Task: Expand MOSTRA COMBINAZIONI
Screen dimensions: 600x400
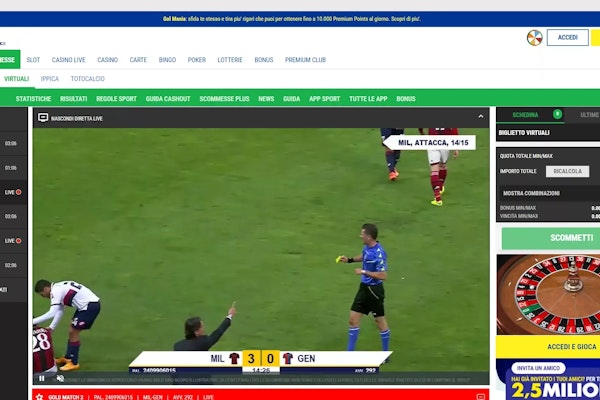Action: [531, 193]
